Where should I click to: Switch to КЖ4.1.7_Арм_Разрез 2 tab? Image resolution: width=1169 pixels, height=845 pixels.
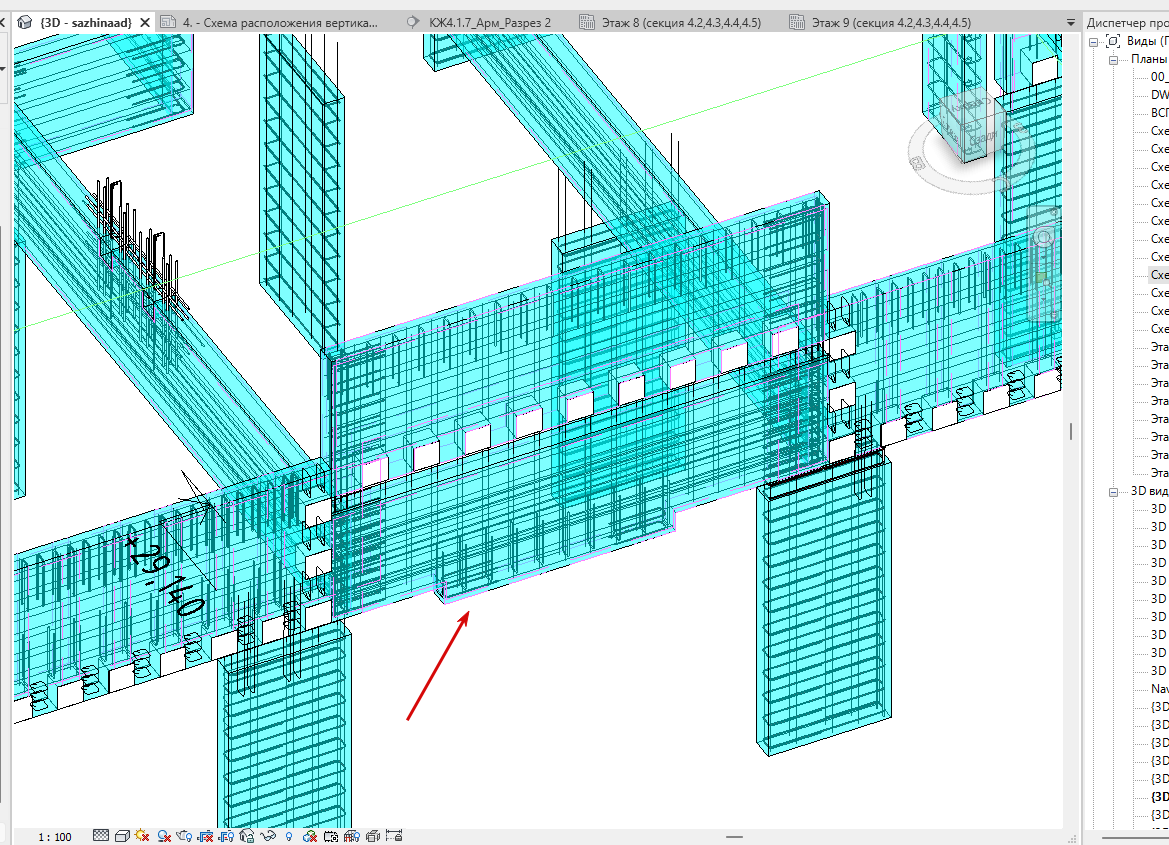tap(488, 22)
